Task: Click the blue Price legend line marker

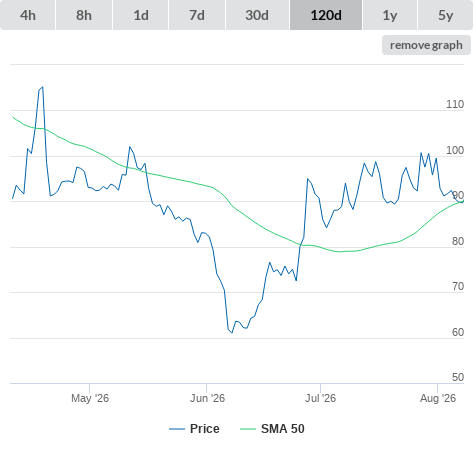Action: coord(177,429)
